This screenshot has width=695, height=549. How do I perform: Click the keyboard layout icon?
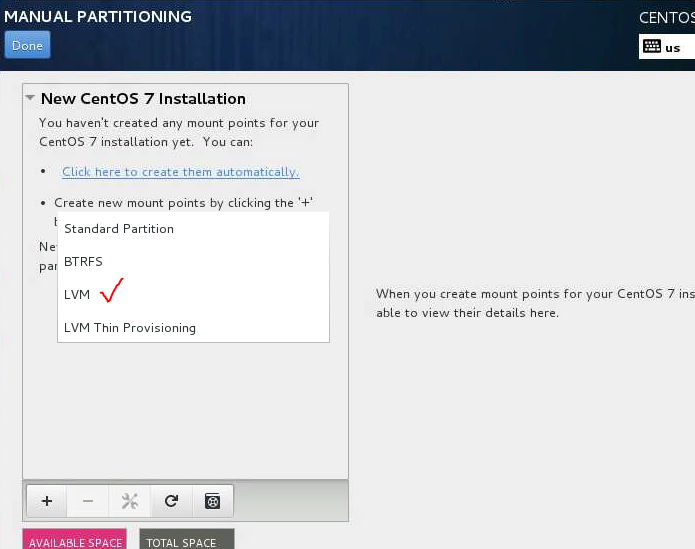coord(652,46)
